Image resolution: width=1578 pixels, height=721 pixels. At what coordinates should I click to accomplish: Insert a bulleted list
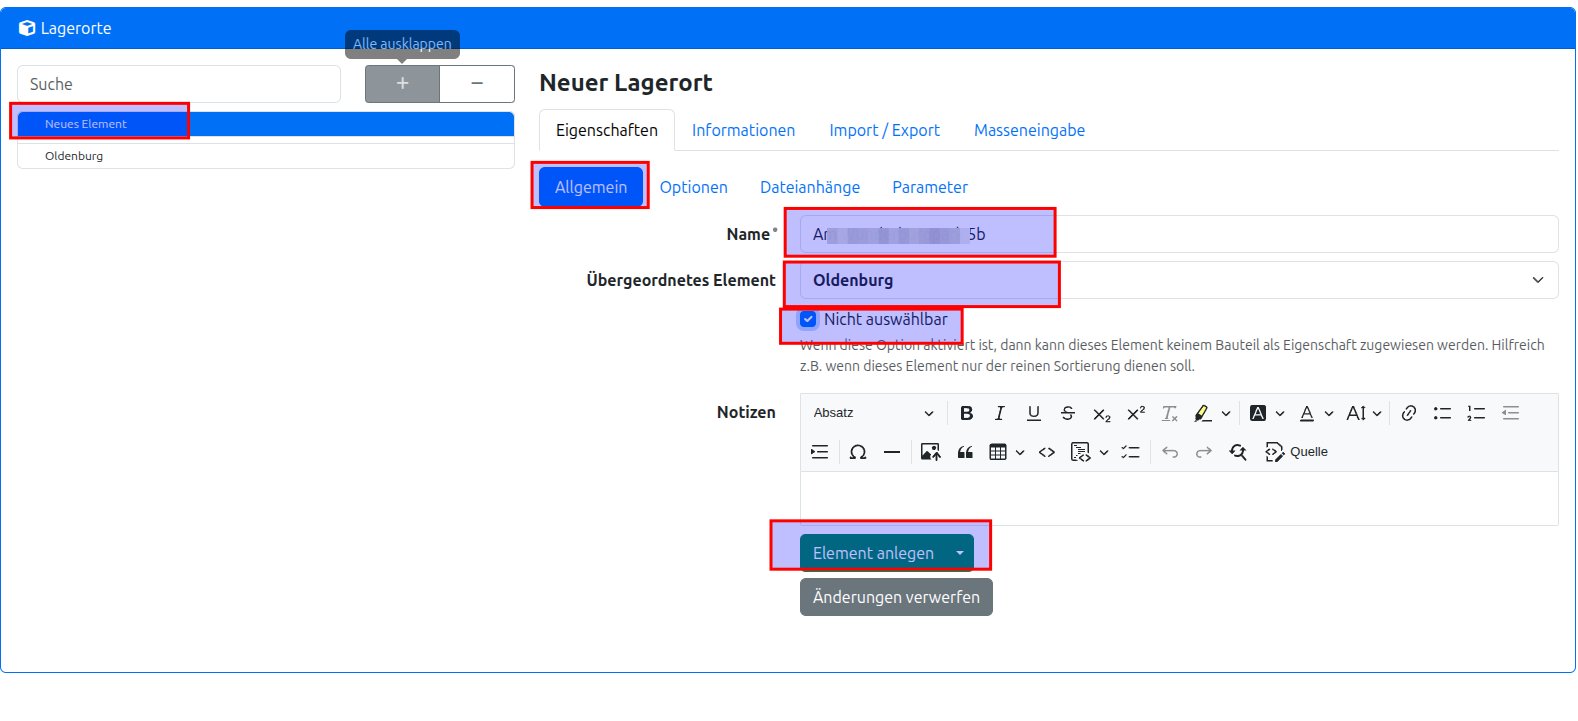[x=1442, y=413]
